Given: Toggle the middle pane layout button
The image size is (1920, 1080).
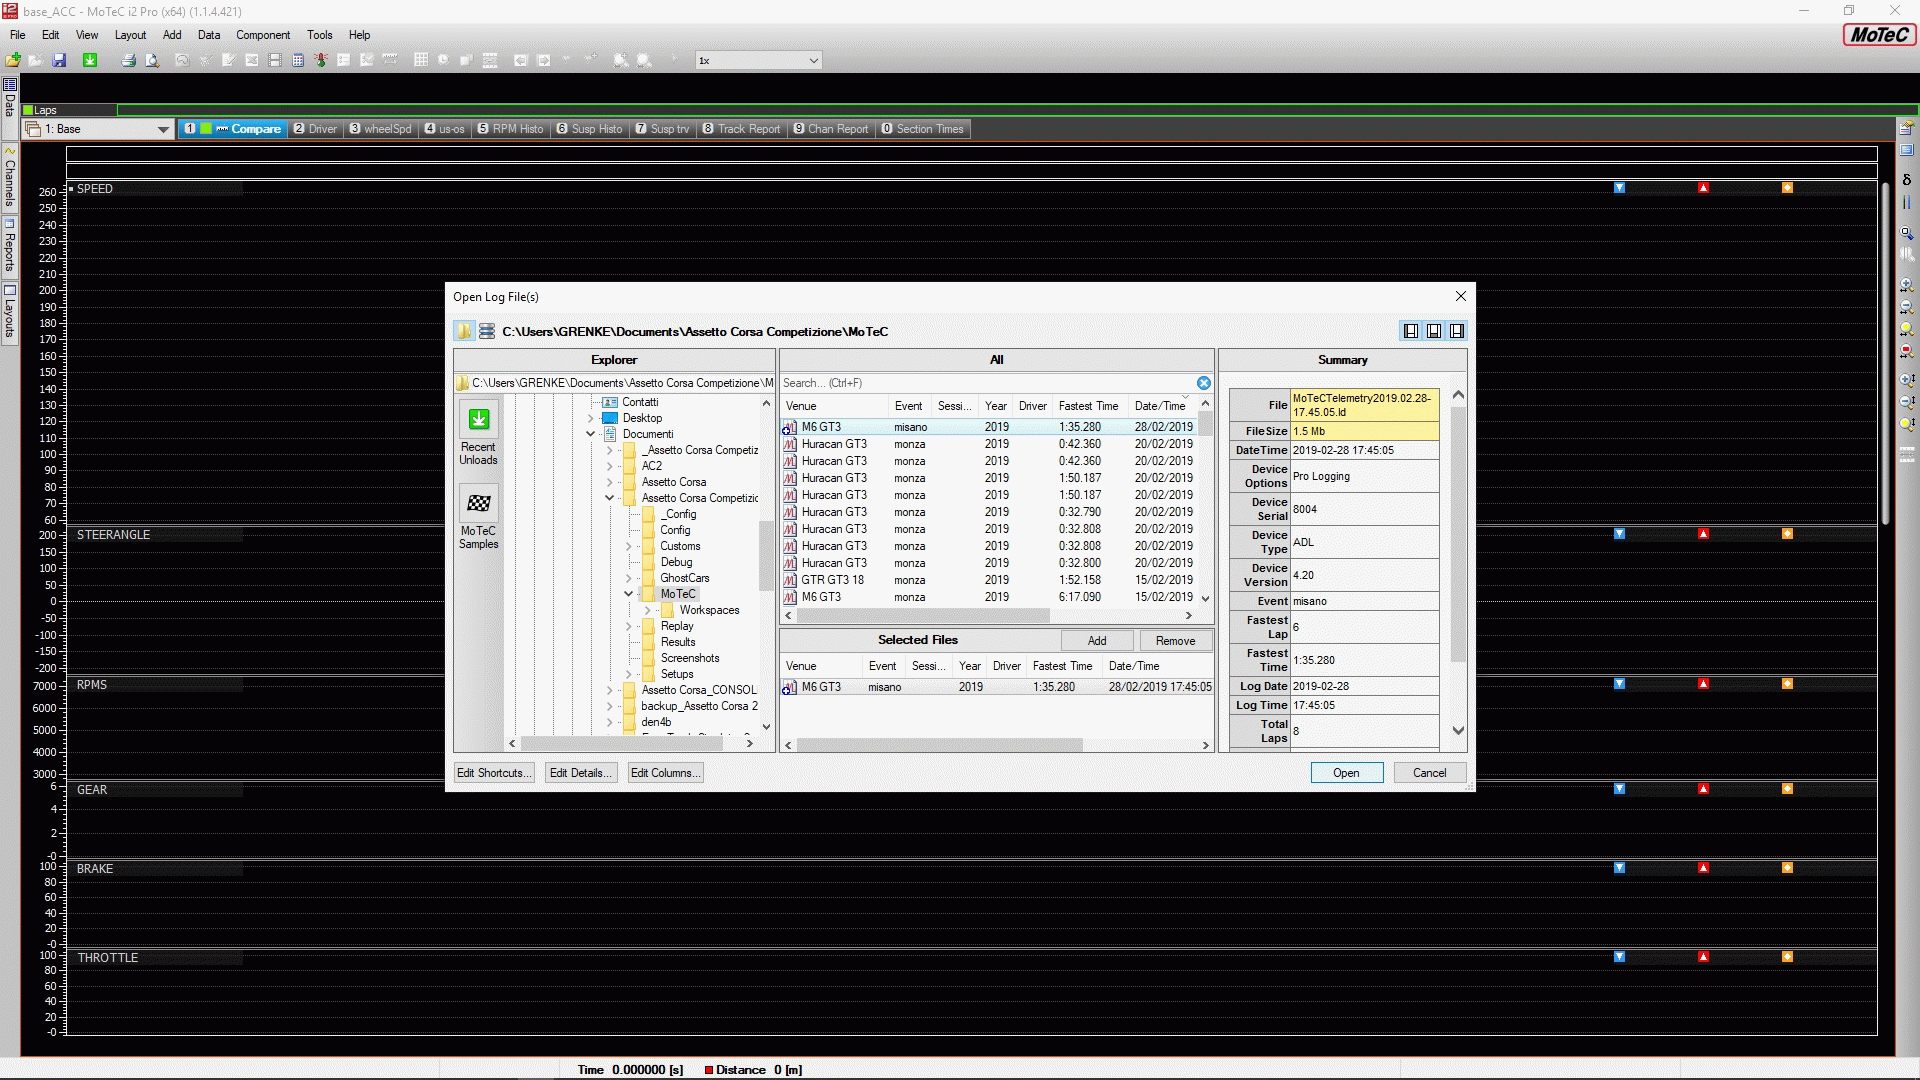Looking at the screenshot, I should (1434, 332).
